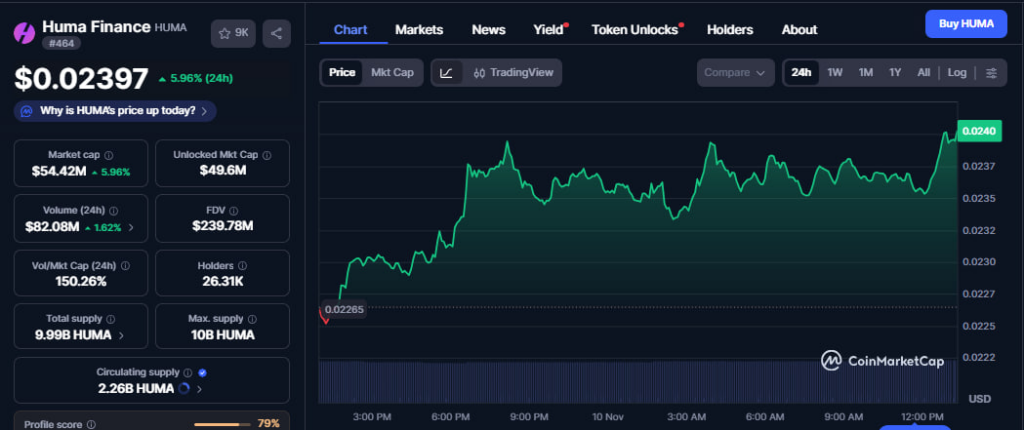Open the News tab
1024x430 pixels.
point(488,30)
